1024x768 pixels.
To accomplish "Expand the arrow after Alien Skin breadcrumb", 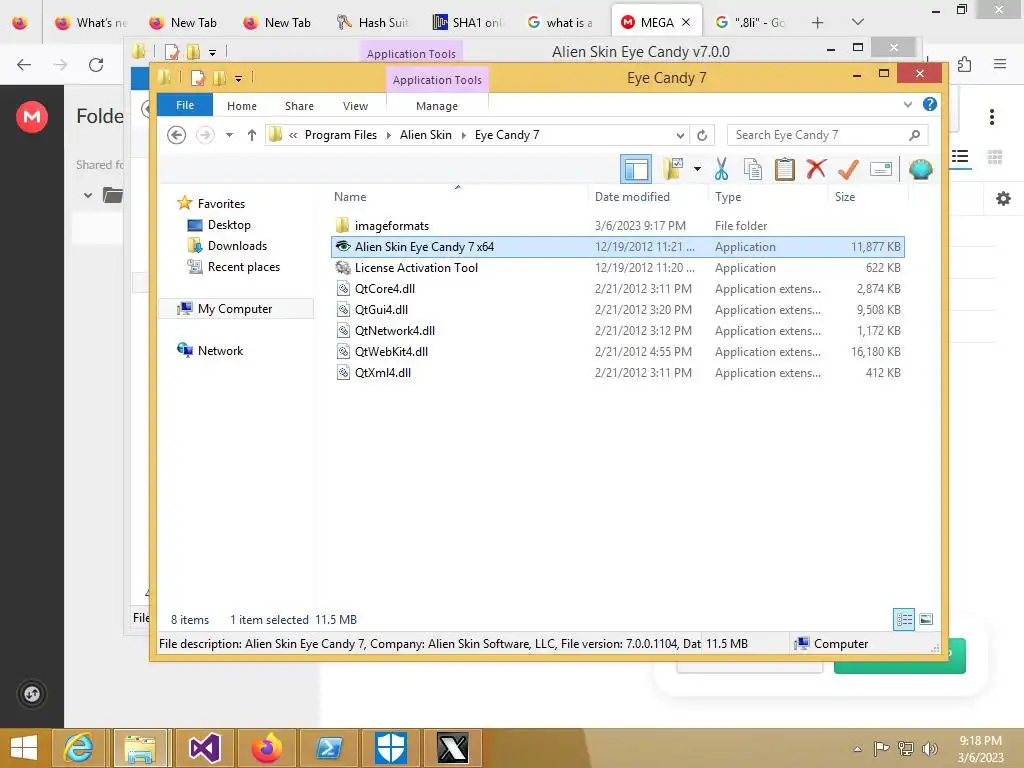I will pos(464,135).
